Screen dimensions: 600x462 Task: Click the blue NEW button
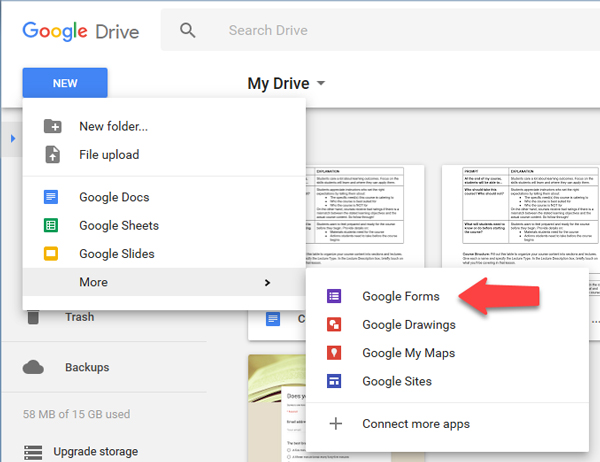pos(65,83)
